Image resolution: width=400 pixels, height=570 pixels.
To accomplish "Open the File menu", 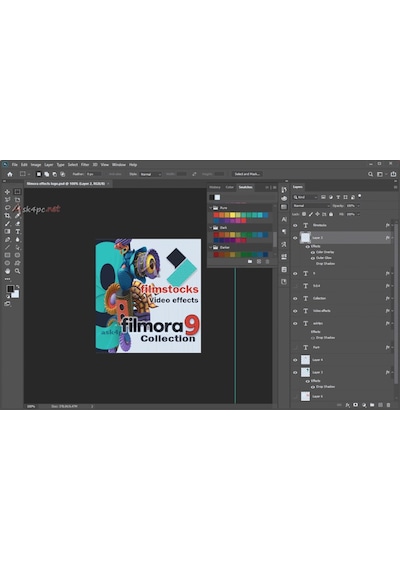I will pyautogui.click(x=15, y=165).
